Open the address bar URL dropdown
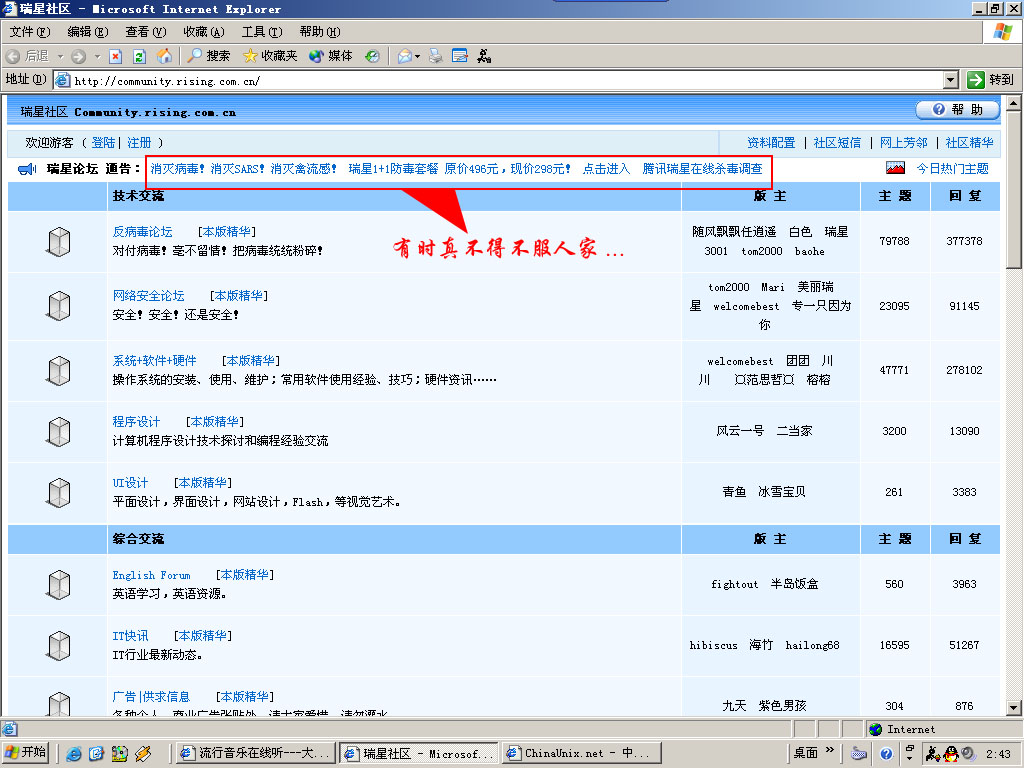This screenshot has width=1024, height=768. 951,80
